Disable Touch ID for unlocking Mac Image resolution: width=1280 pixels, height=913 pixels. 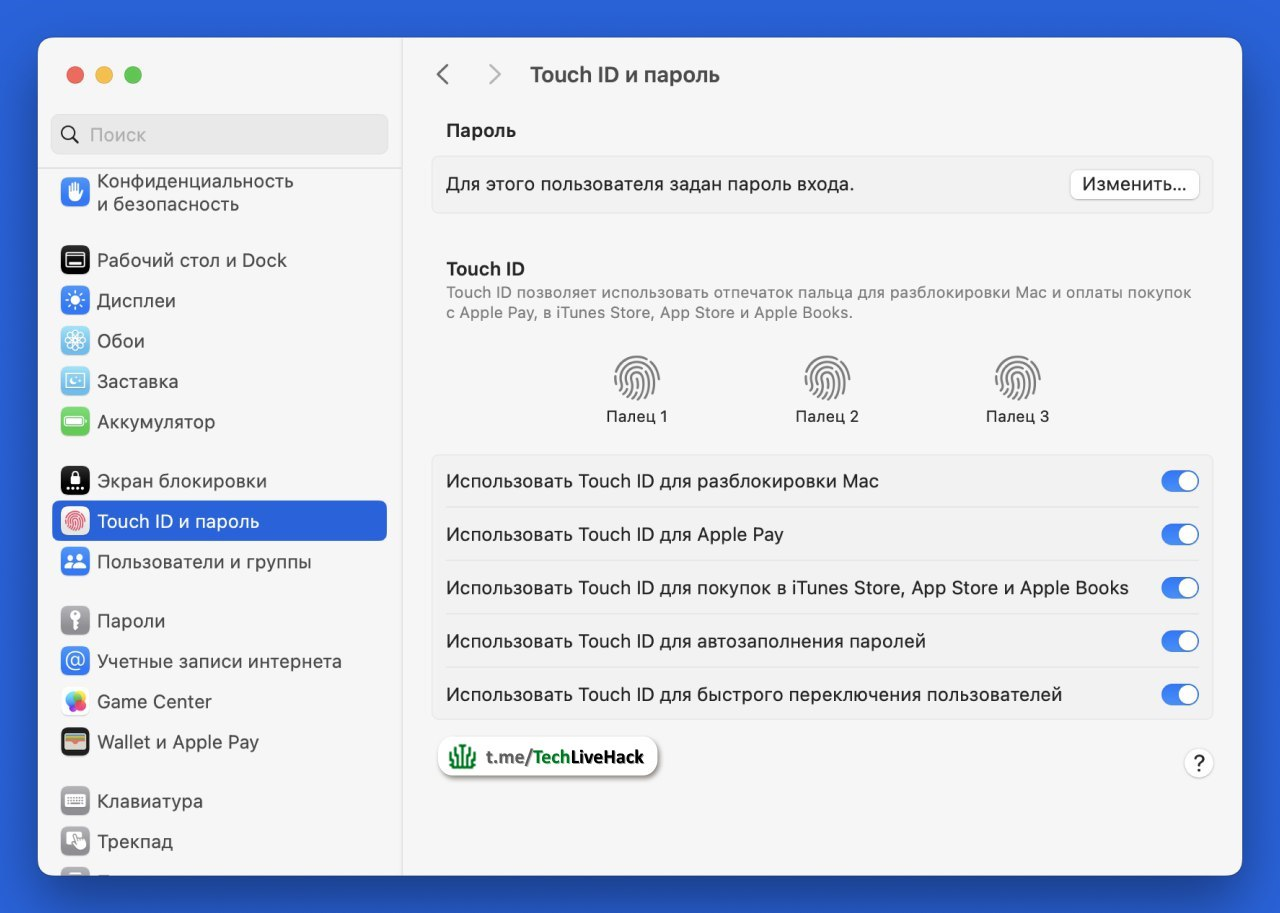pyautogui.click(x=1180, y=481)
